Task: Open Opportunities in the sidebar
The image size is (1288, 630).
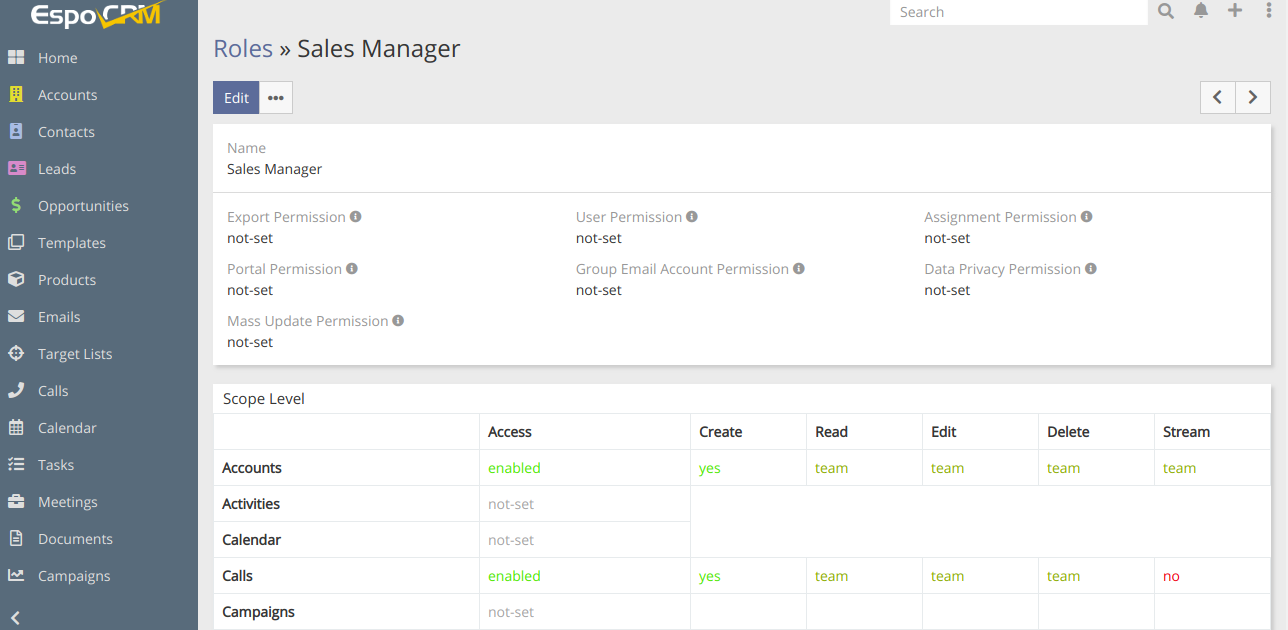Action: pos(83,206)
